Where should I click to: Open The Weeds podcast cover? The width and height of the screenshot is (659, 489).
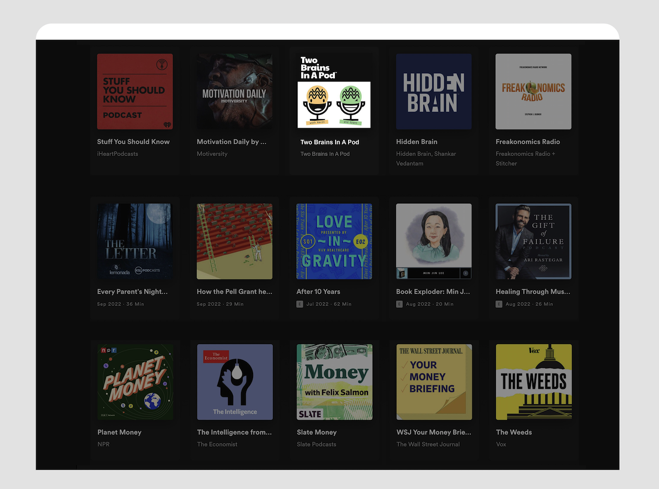(533, 382)
